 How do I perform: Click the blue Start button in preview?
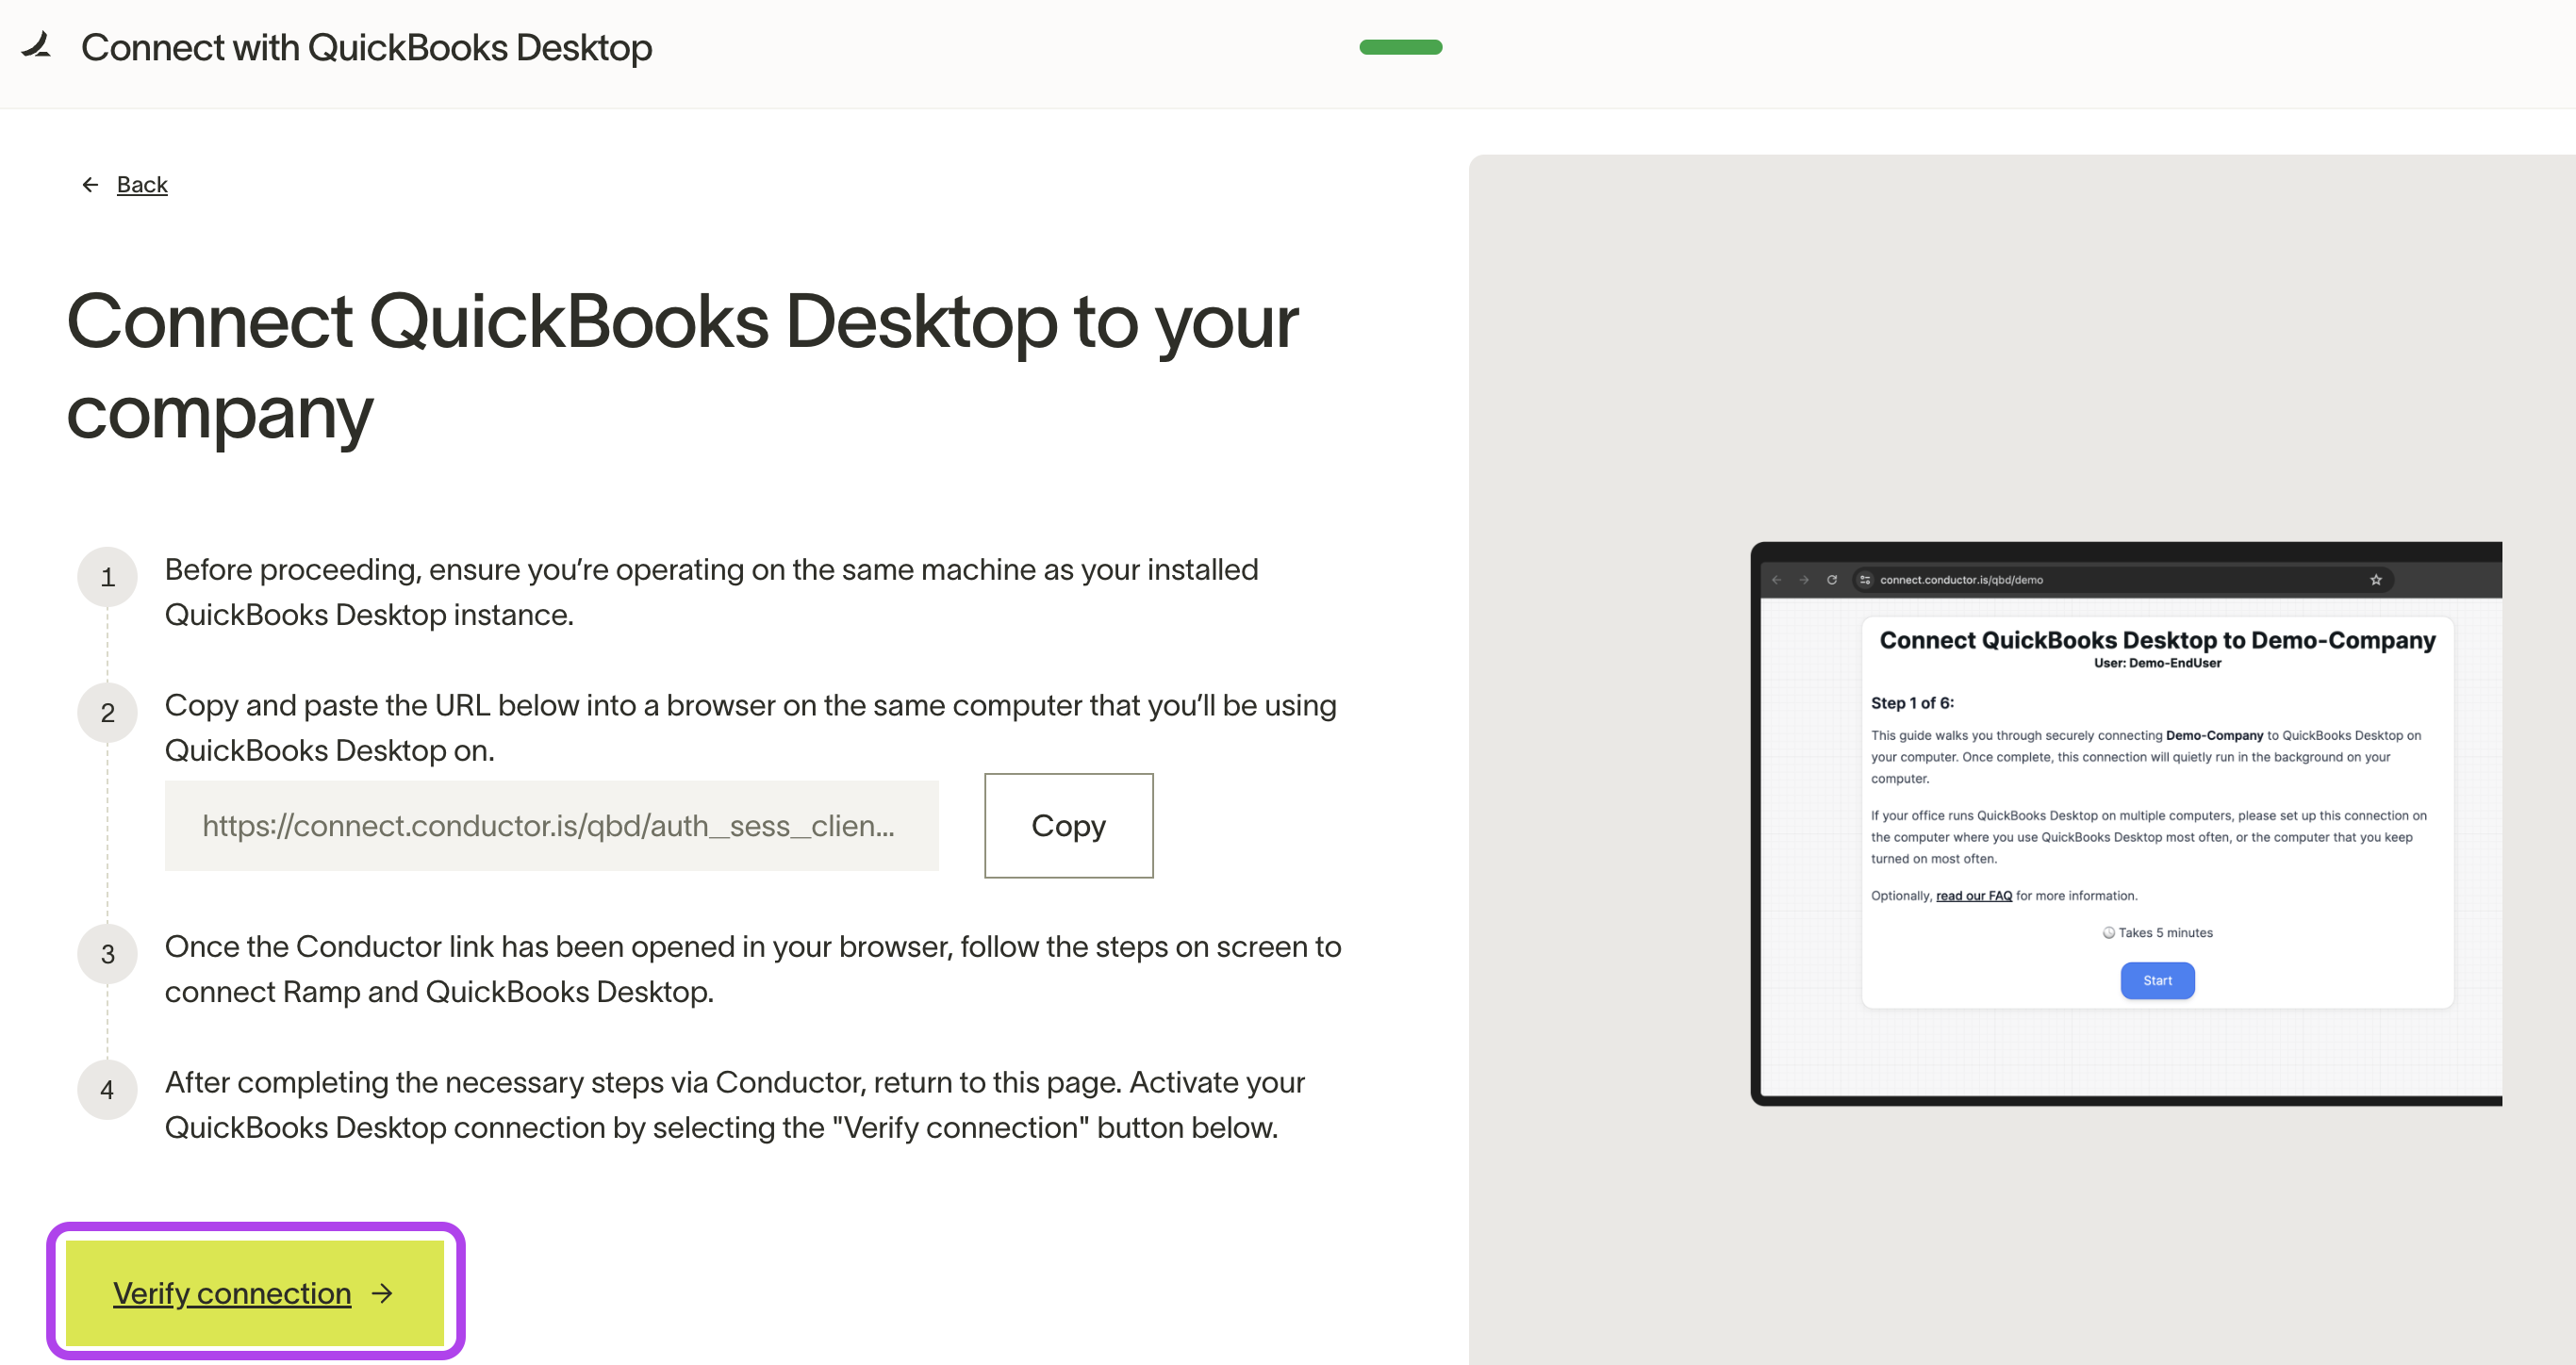pyautogui.click(x=2157, y=980)
